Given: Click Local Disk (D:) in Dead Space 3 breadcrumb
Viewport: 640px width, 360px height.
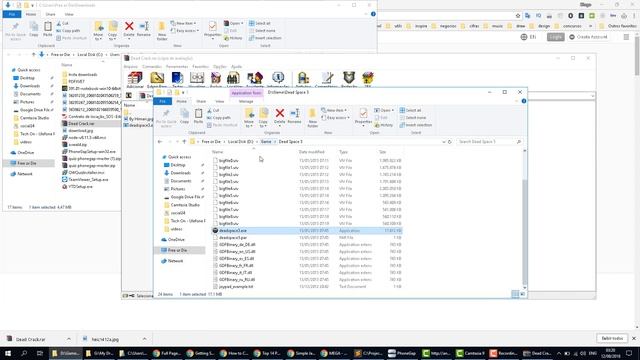Looking at the screenshot, I should (x=240, y=142).
